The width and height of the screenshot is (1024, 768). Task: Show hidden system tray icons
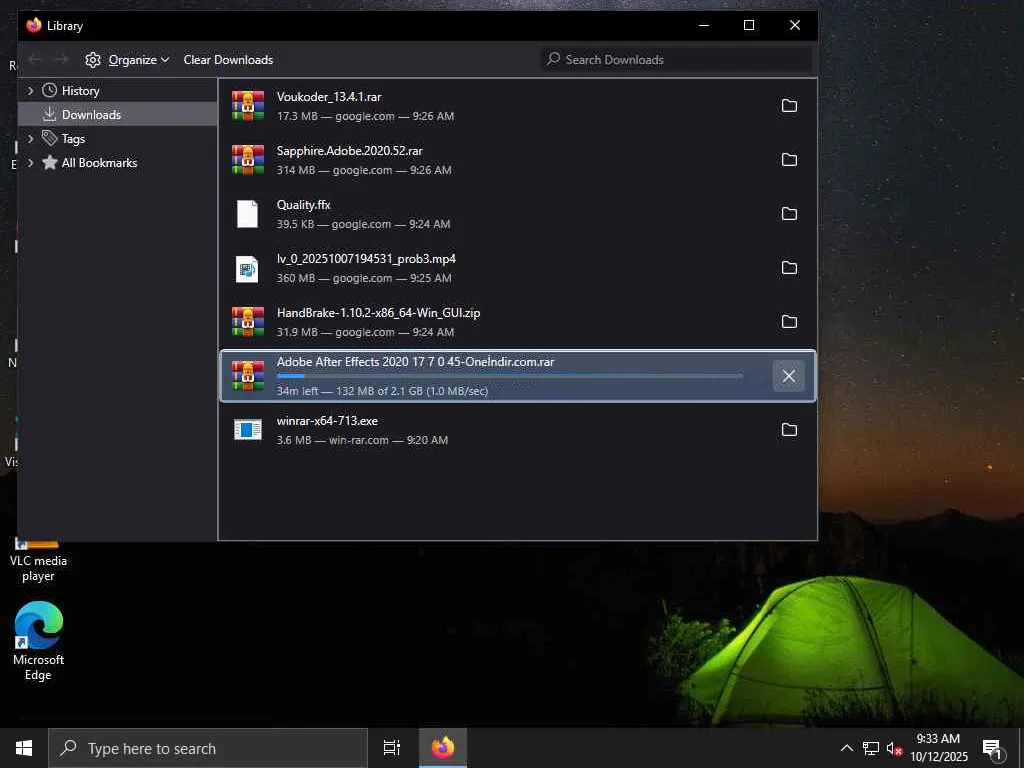click(846, 748)
